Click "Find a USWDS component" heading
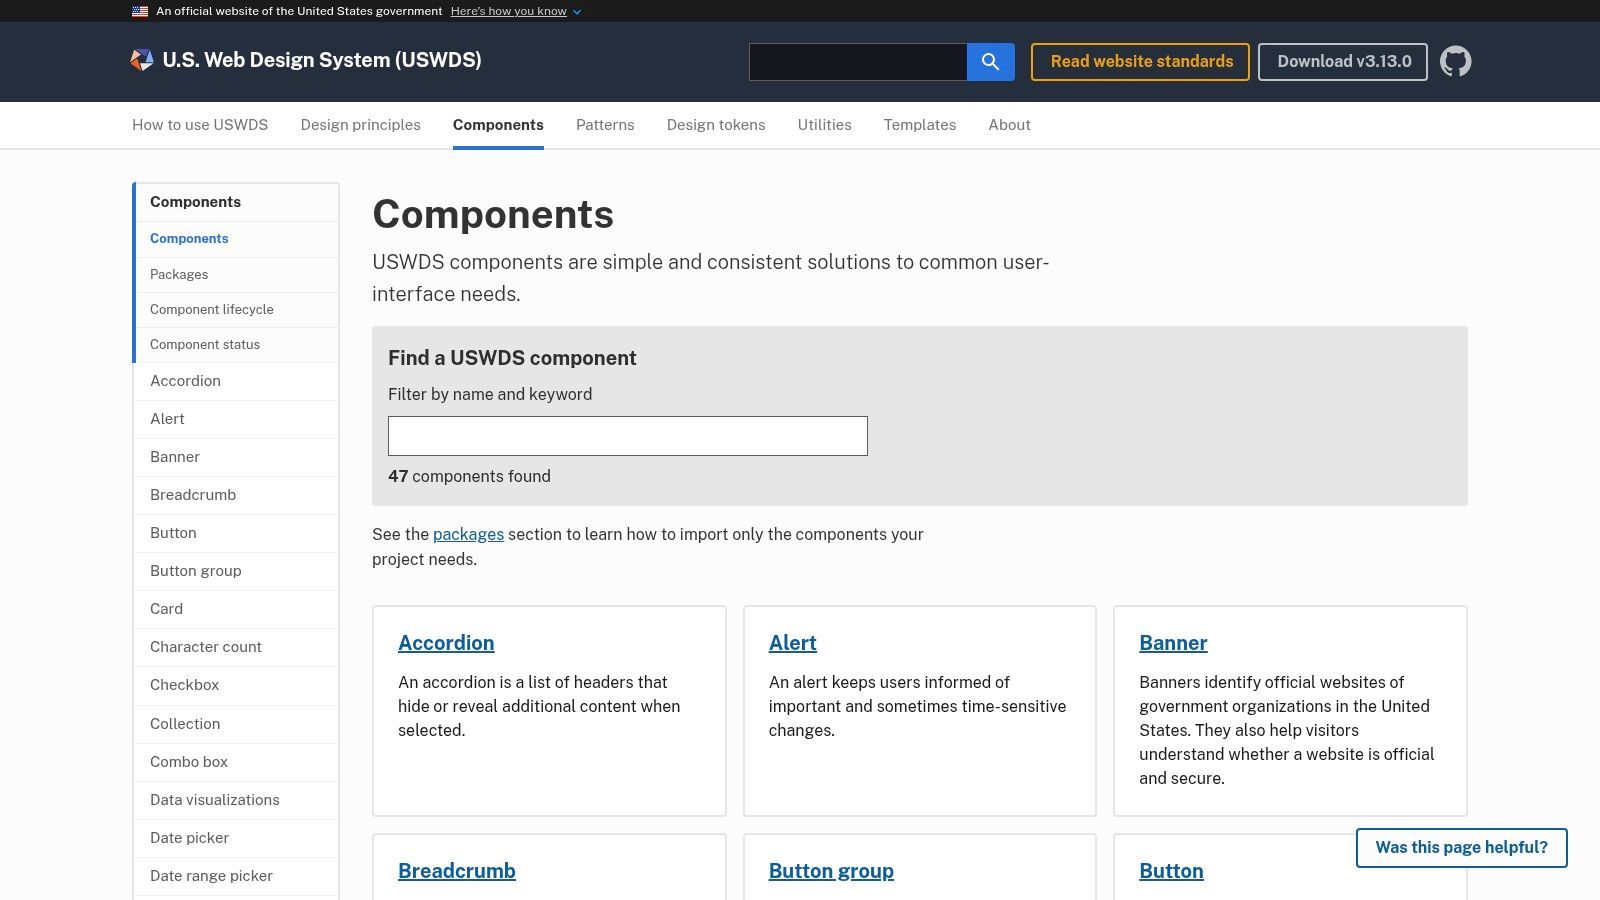The width and height of the screenshot is (1600, 900). (512, 358)
